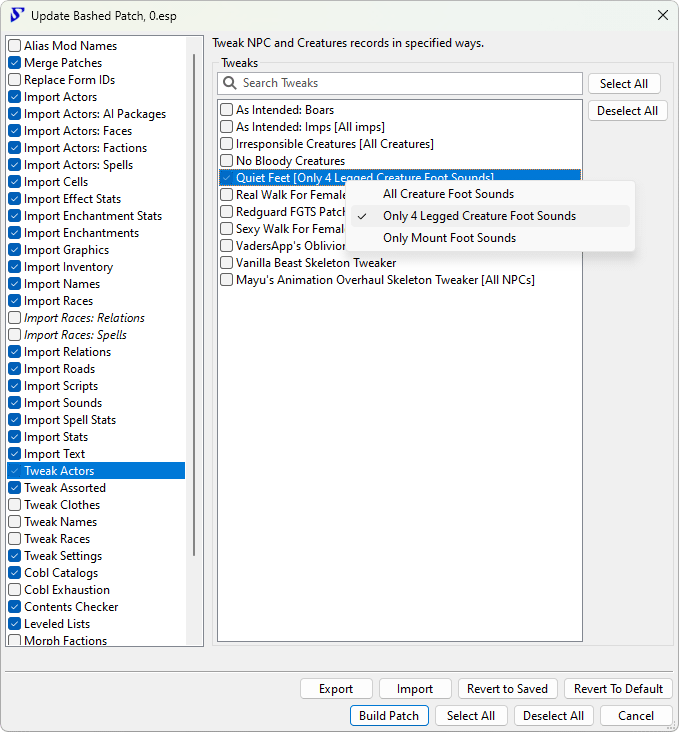Image resolution: width=679 pixels, height=732 pixels.
Task: Select the Quiet Feet tweak row
Action: click(x=400, y=177)
